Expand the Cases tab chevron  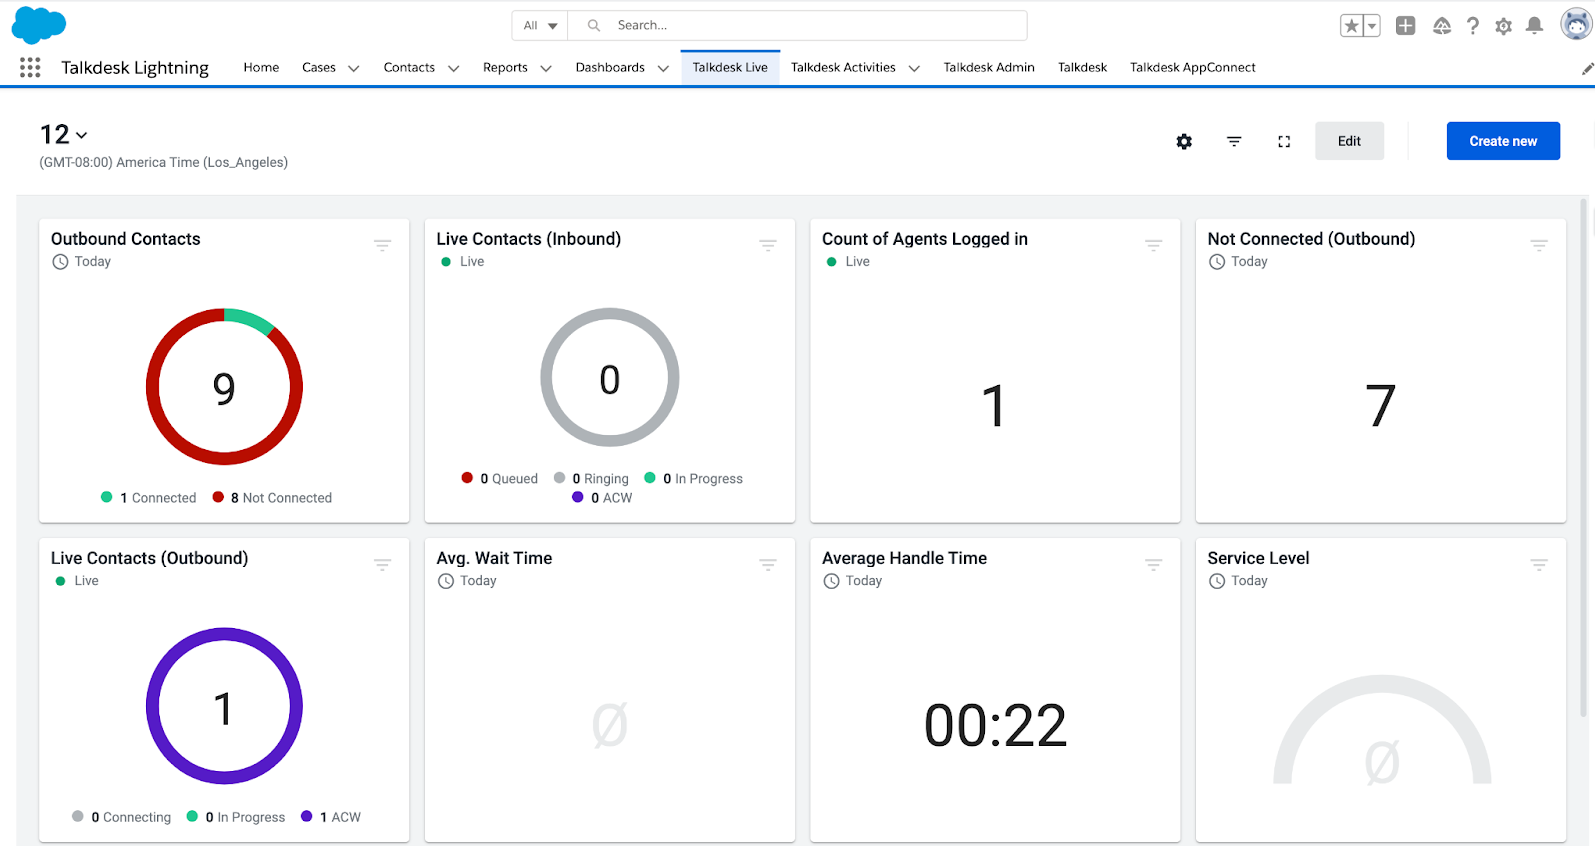(x=353, y=68)
